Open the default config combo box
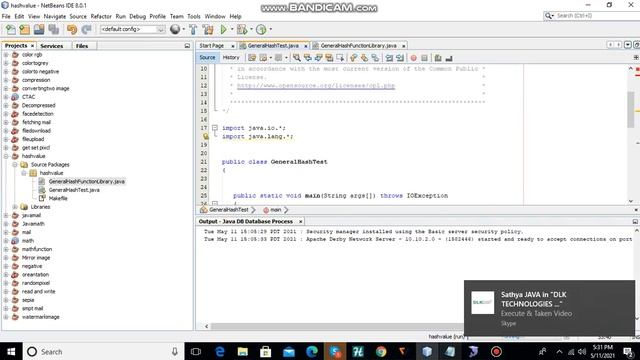 coord(133,29)
